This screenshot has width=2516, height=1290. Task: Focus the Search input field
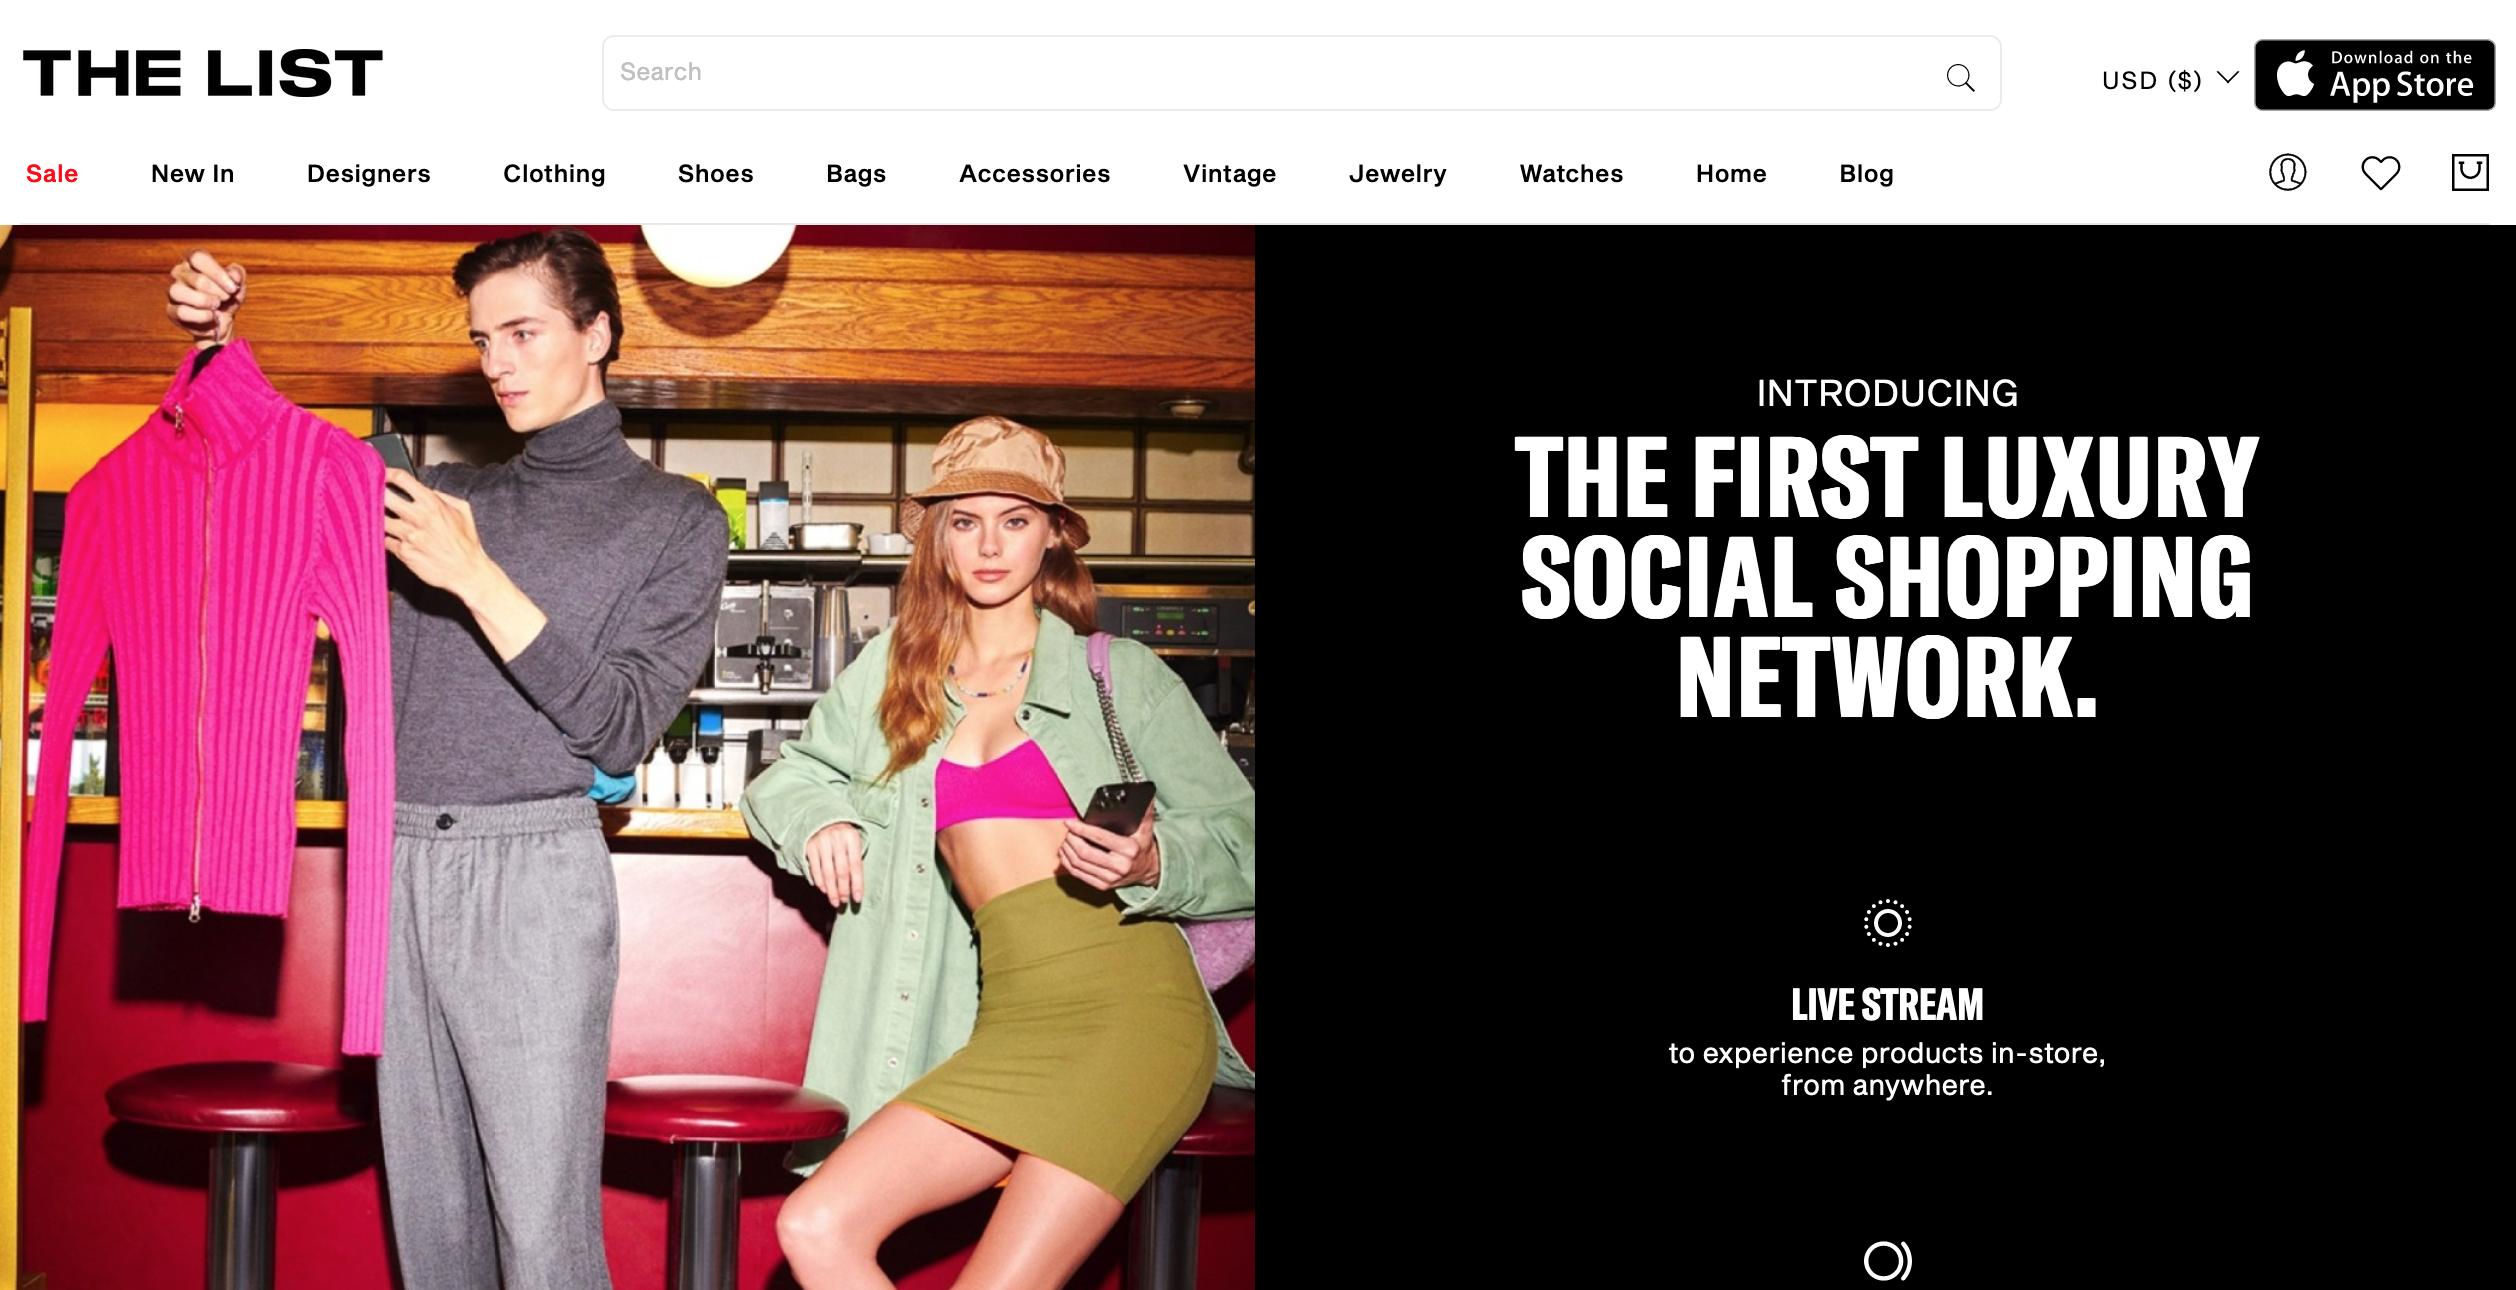pos(1270,73)
